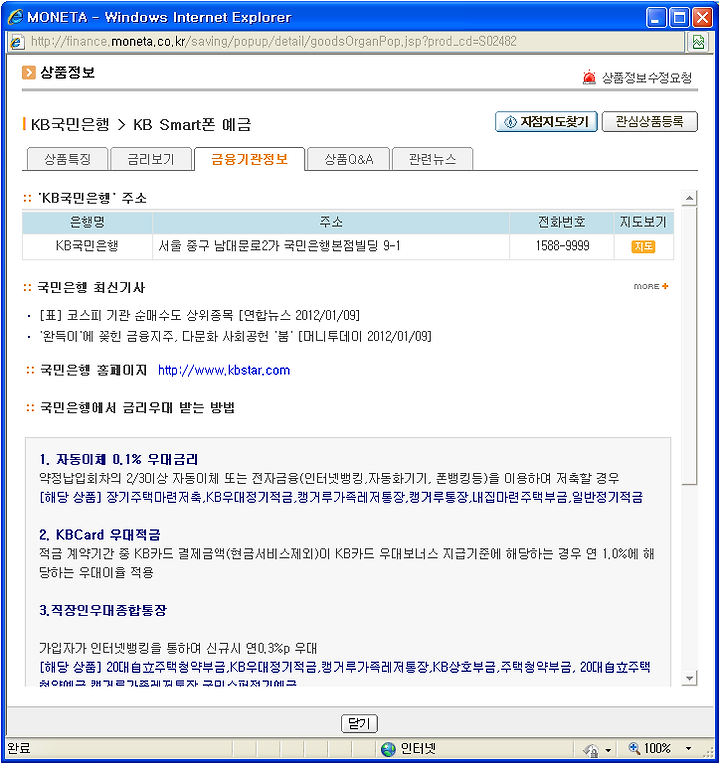Click the 전화번호 column header
The image size is (720, 764).
562,223
